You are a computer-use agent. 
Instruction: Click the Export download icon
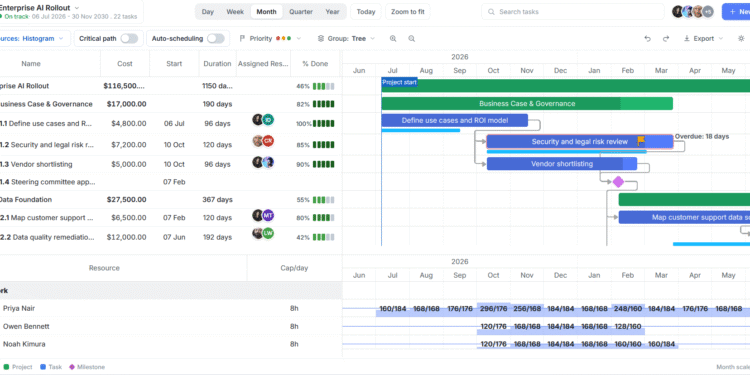coord(687,39)
